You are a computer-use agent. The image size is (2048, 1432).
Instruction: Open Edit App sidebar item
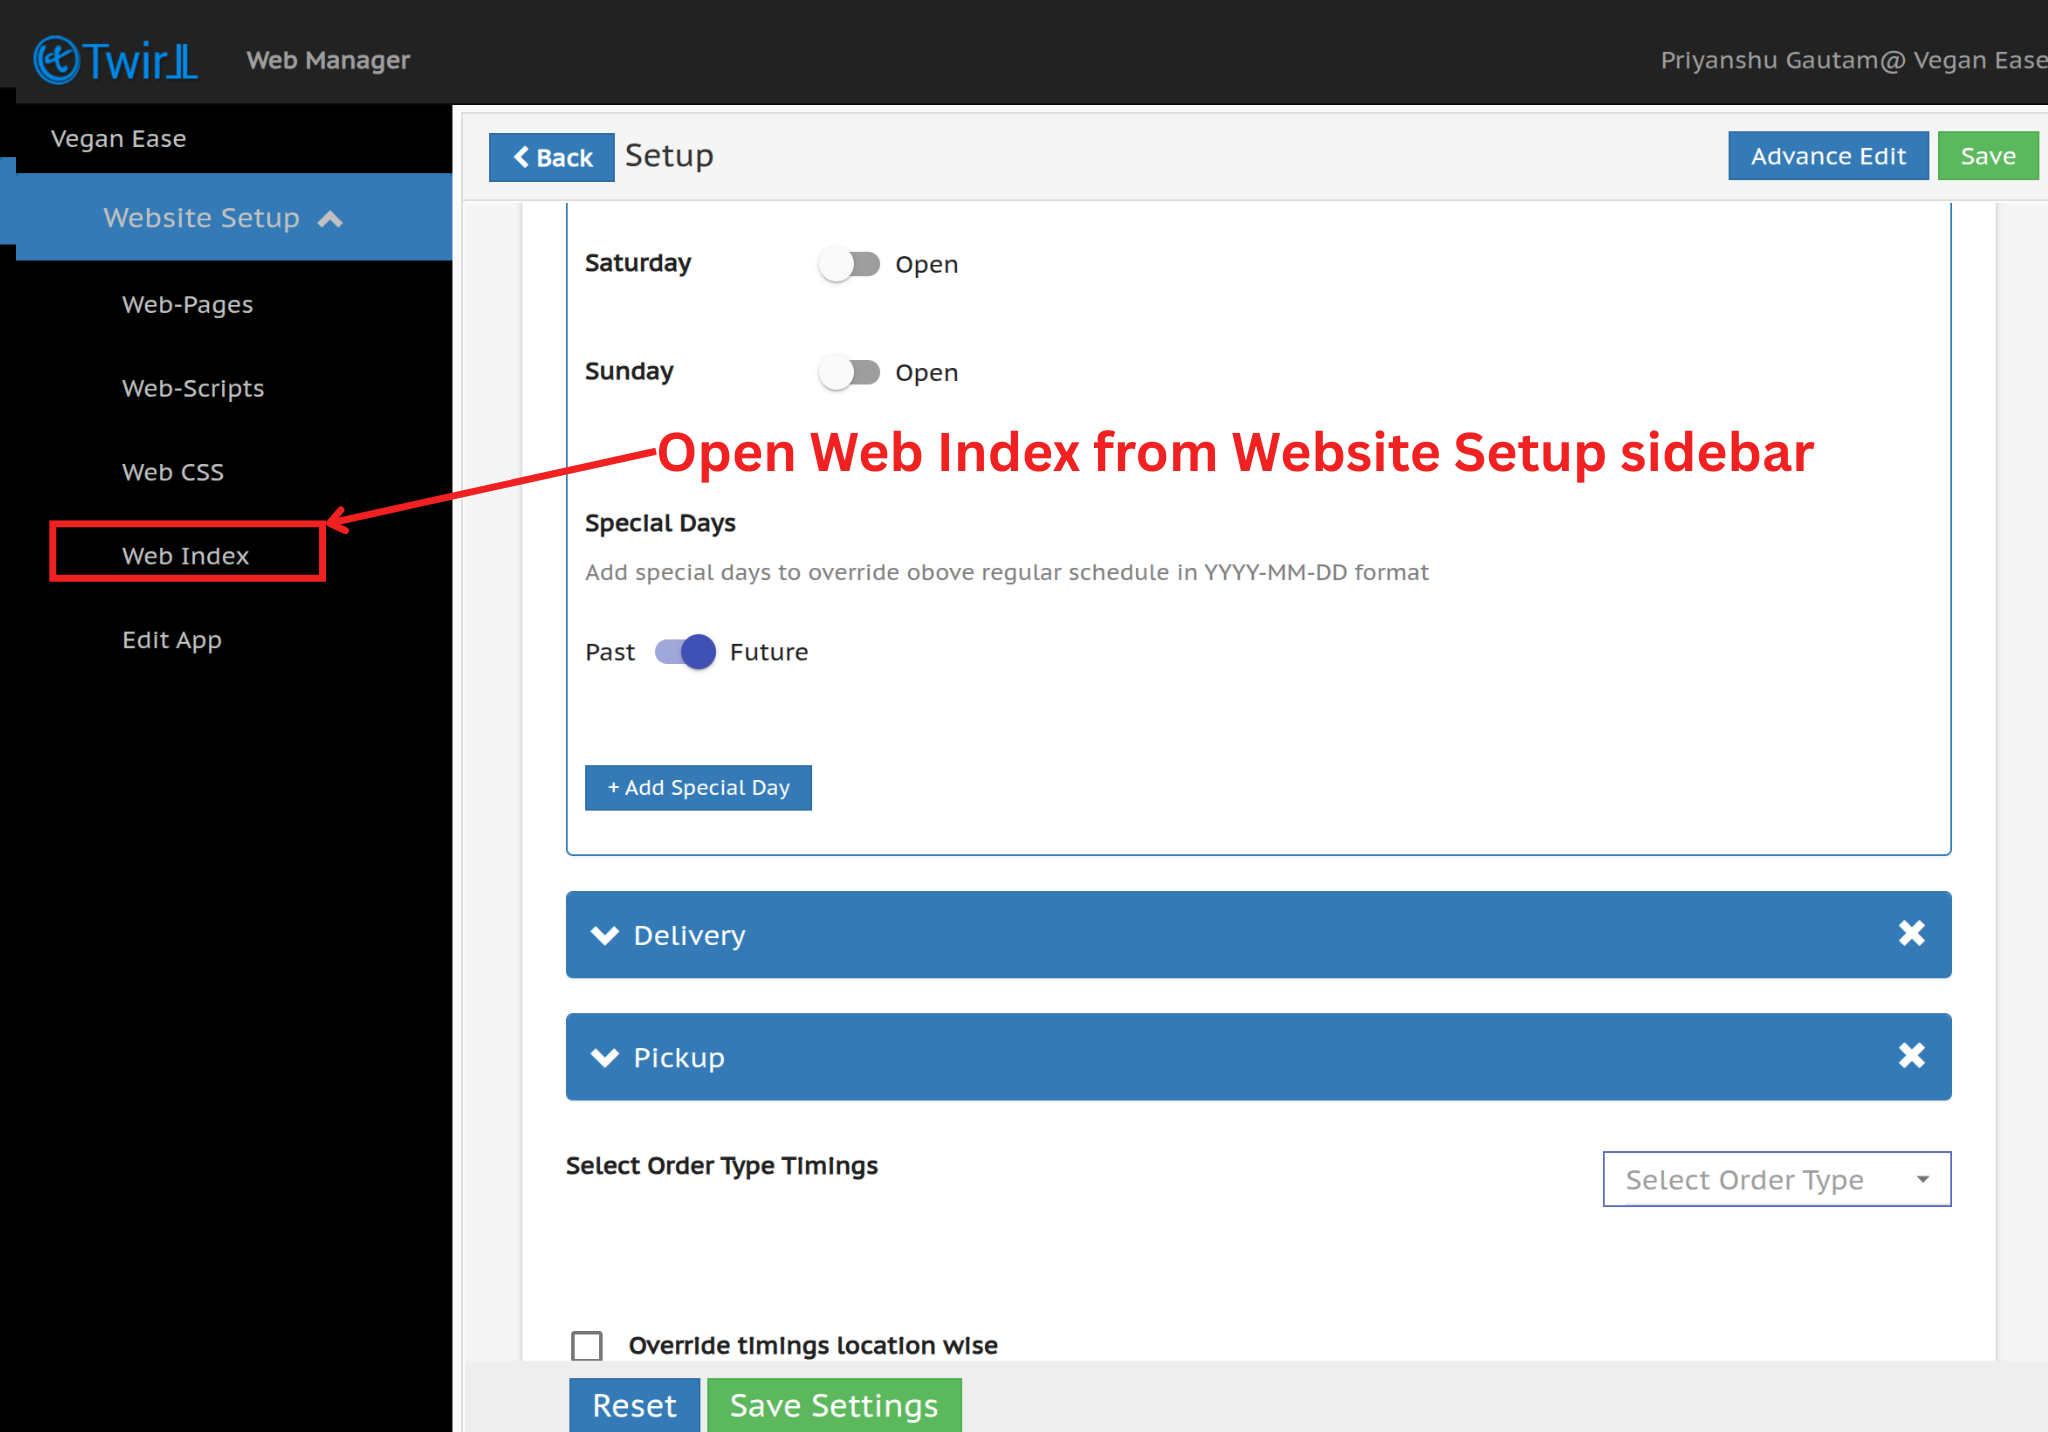(x=172, y=640)
